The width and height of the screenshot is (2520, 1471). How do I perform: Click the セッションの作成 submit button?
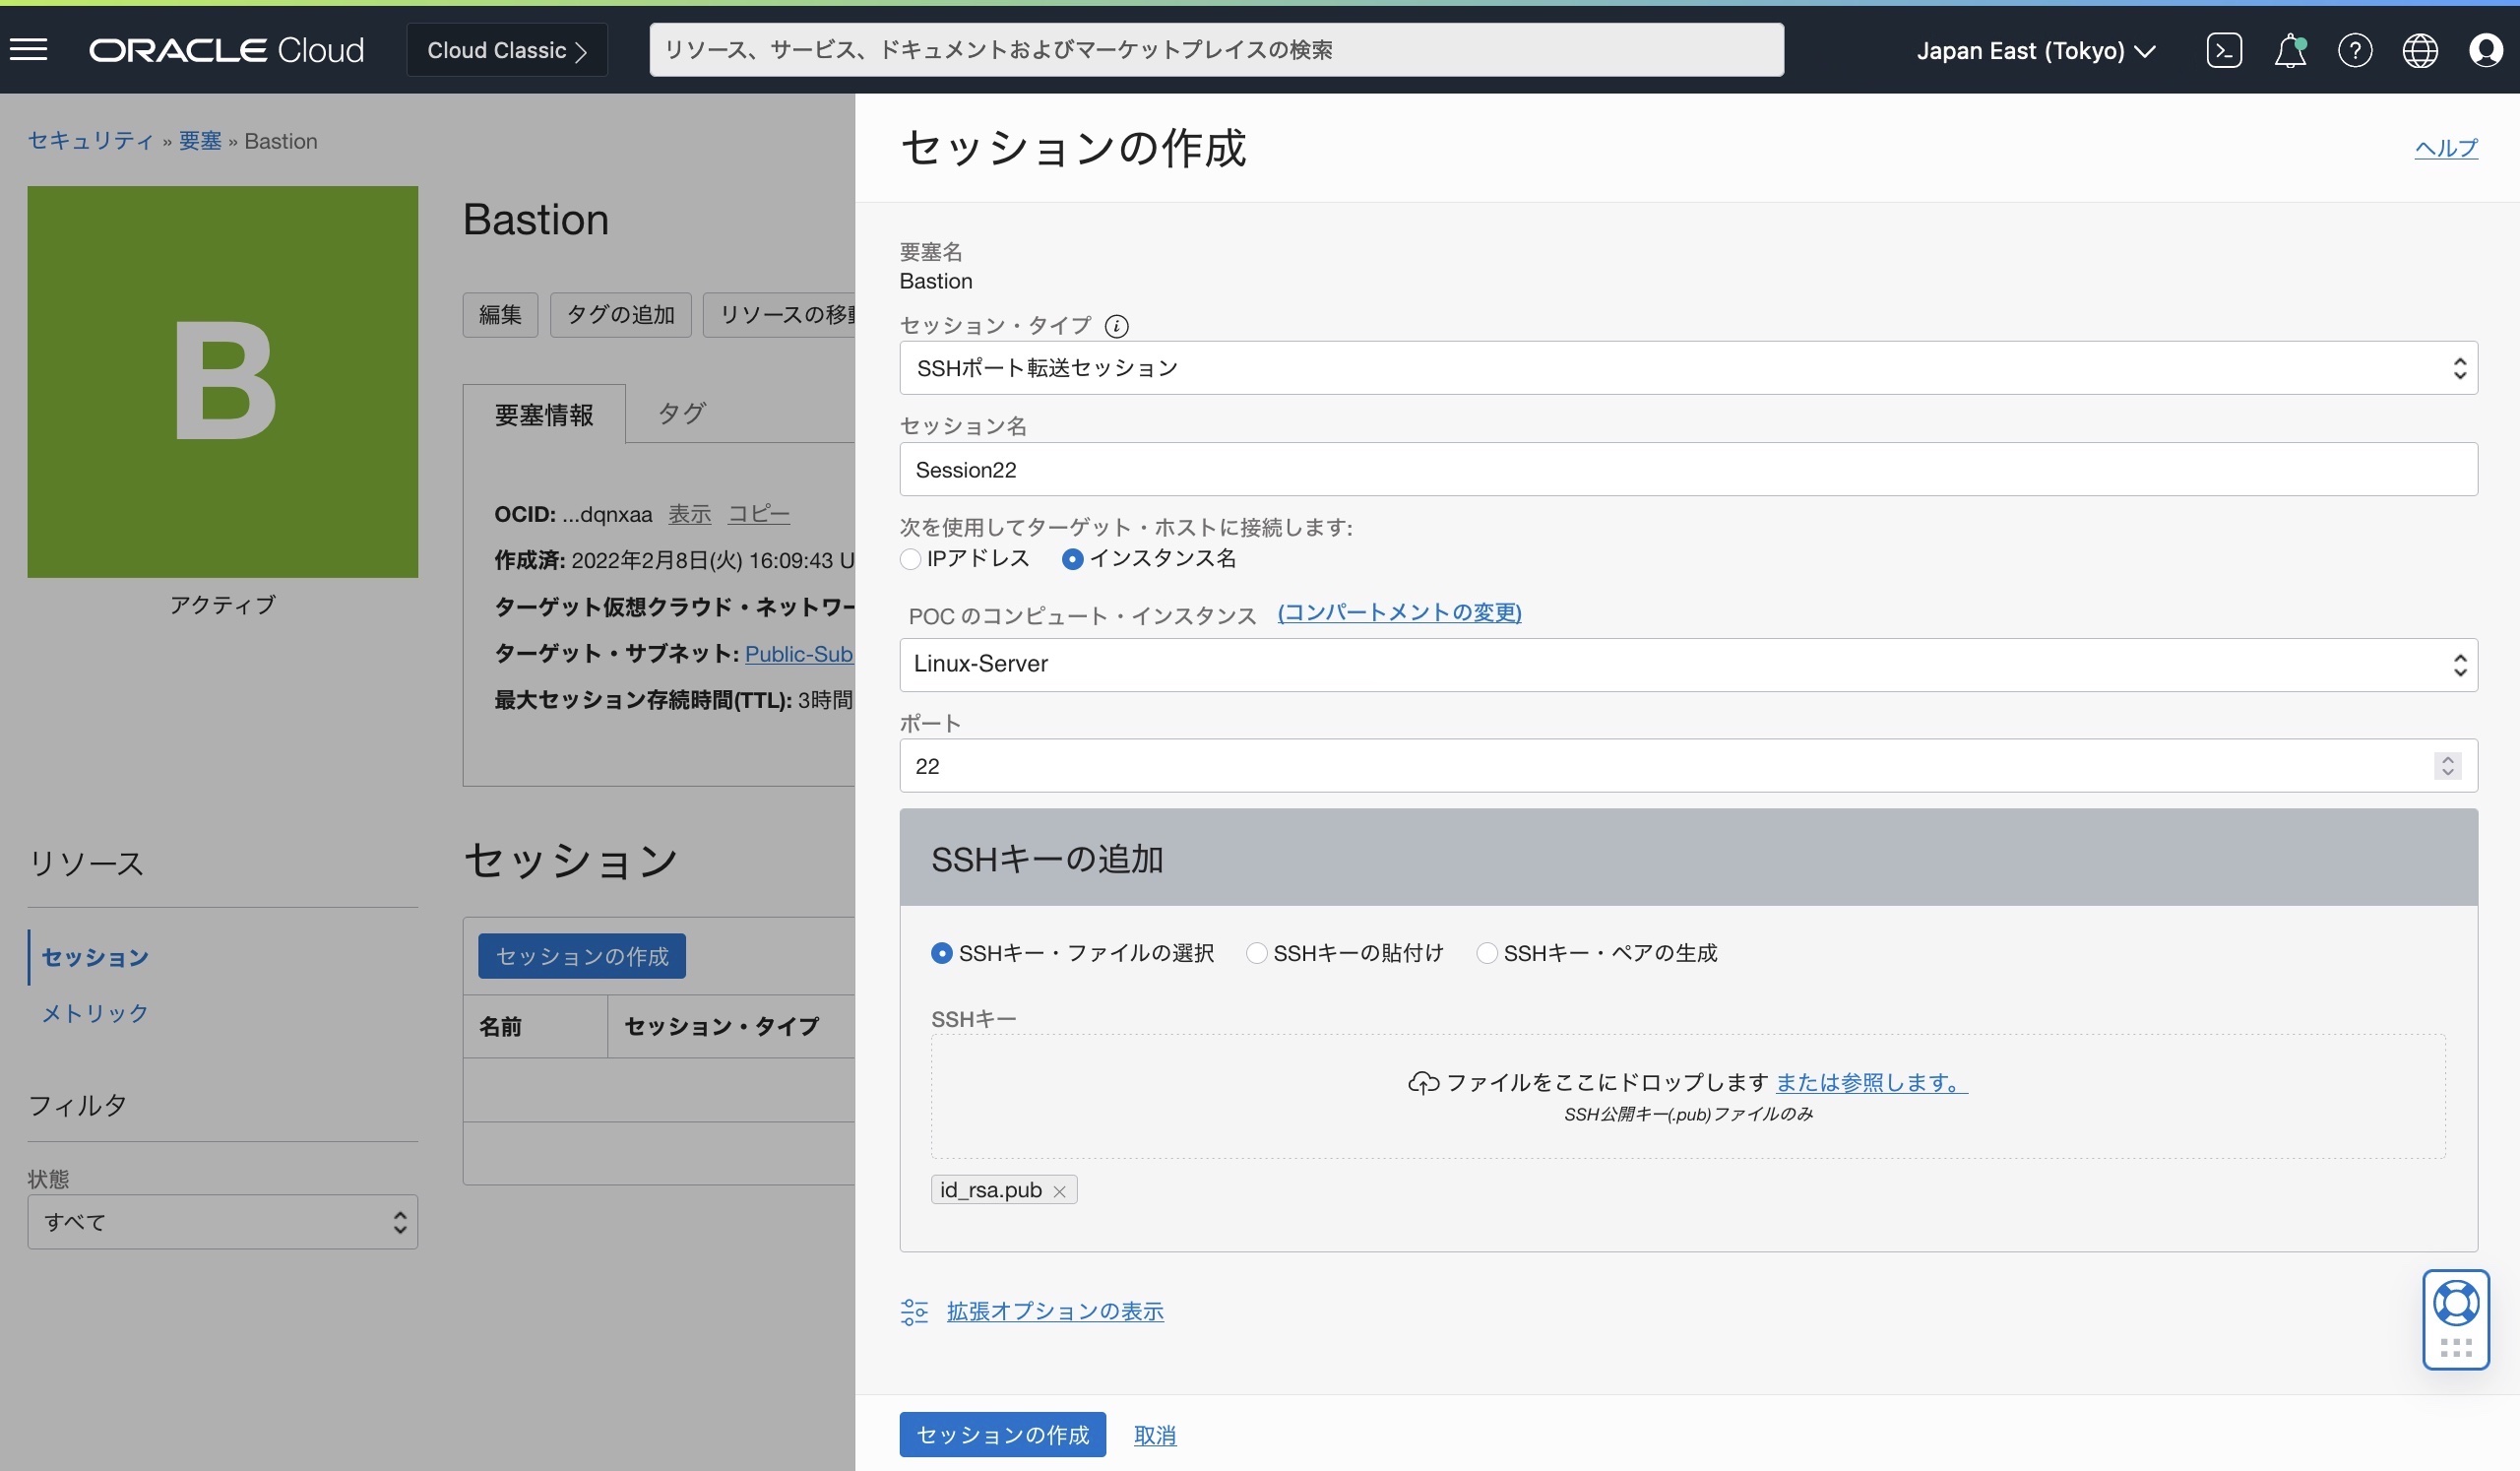point(1001,1434)
